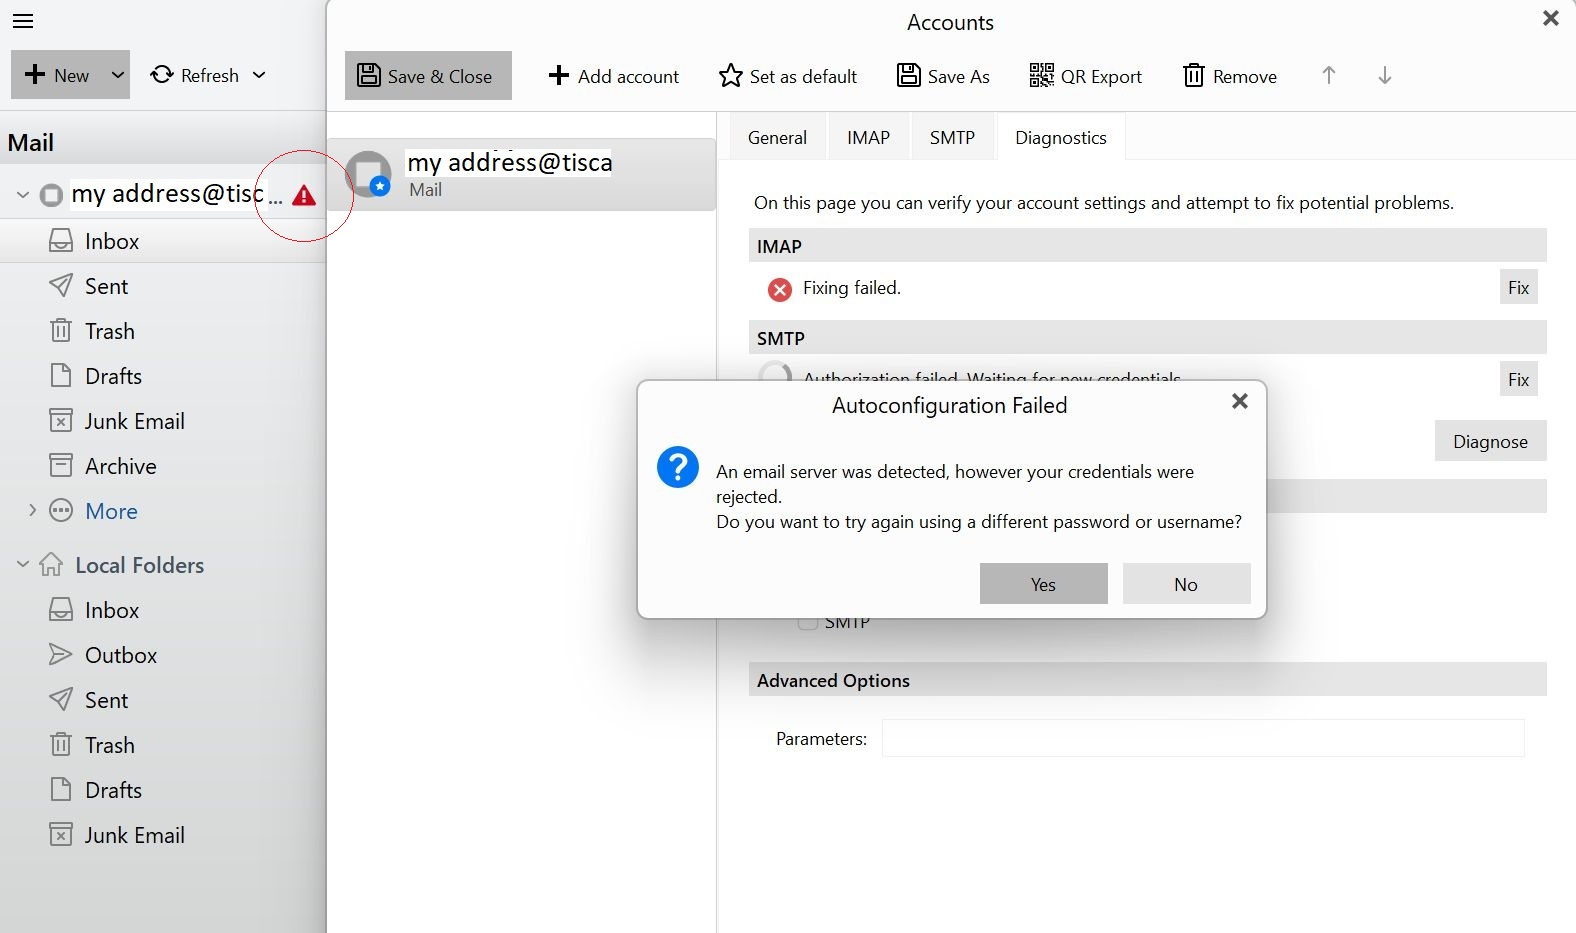Switch to the IMAP tab
Screen dimensions: 1576x933
pyautogui.click(x=868, y=138)
